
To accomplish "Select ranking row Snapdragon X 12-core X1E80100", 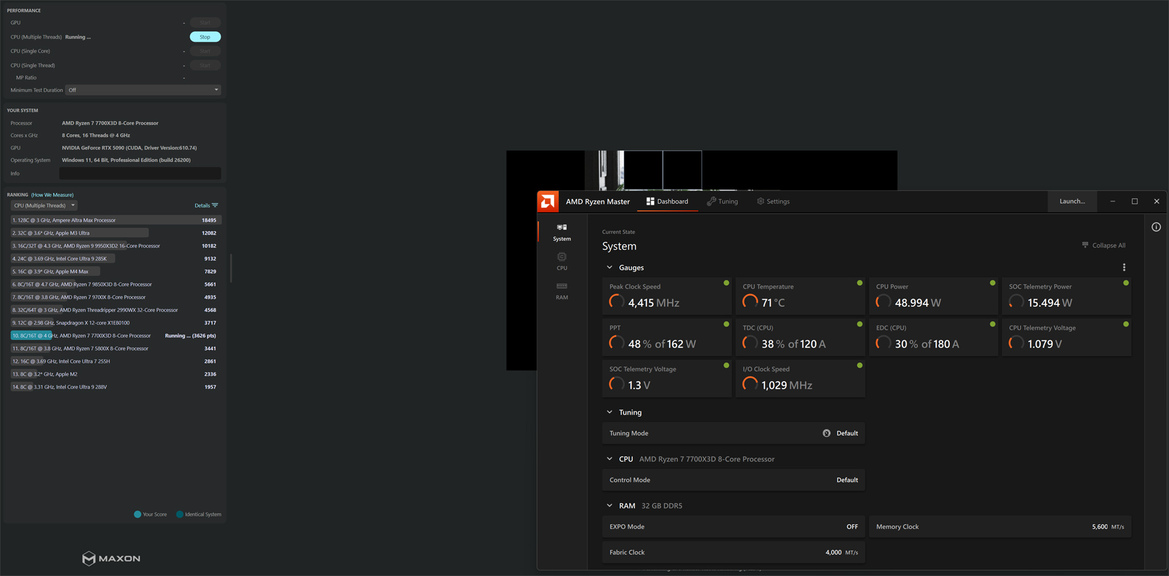I will [x=116, y=323].
